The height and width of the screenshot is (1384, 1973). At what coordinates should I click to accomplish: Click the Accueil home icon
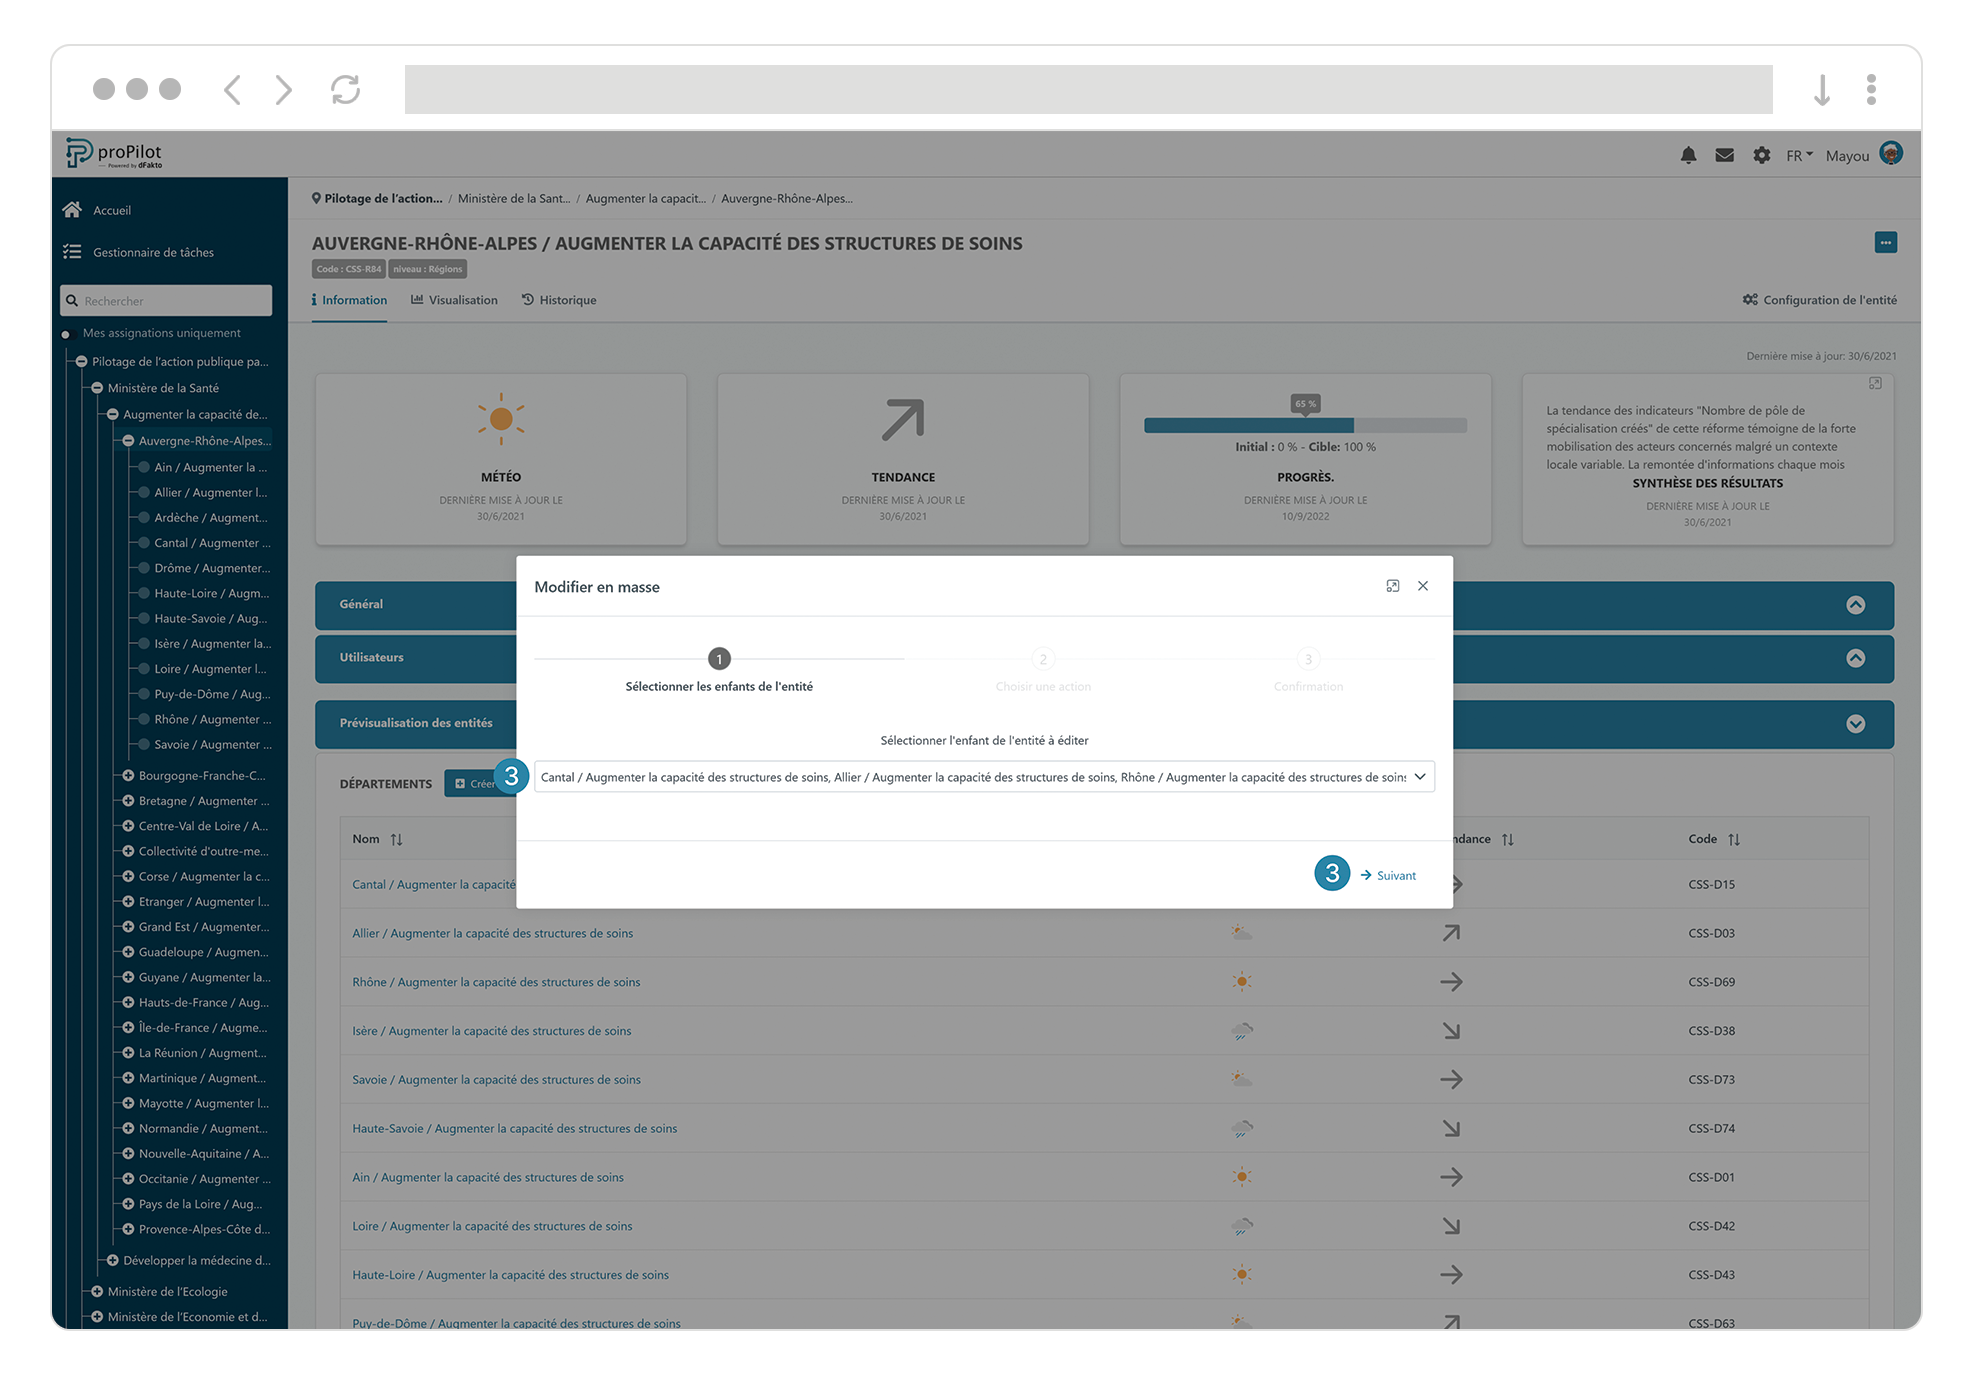click(x=72, y=210)
